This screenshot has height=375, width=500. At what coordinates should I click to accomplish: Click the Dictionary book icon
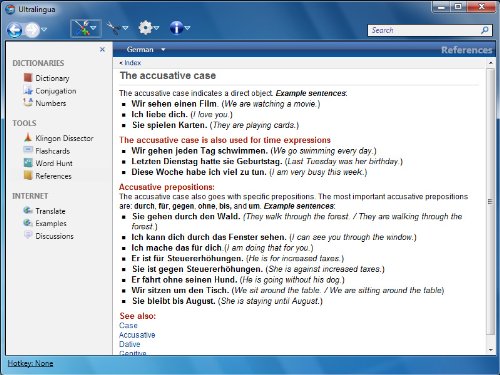[x=28, y=78]
